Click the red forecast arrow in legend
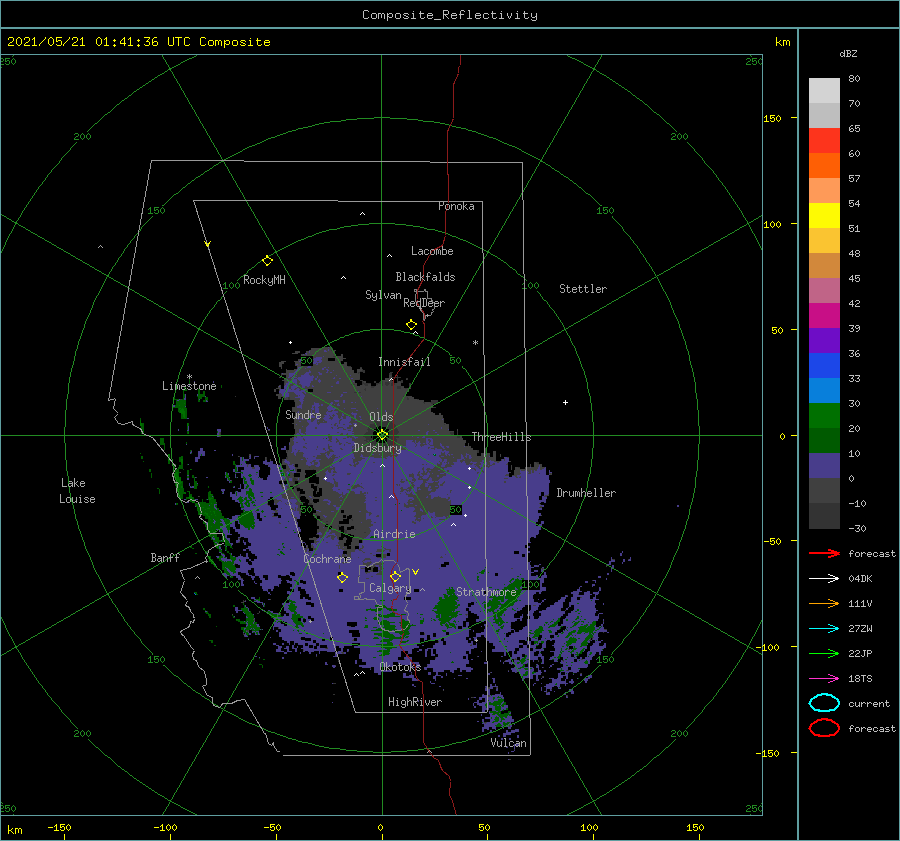The image size is (900, 841). 824,553
